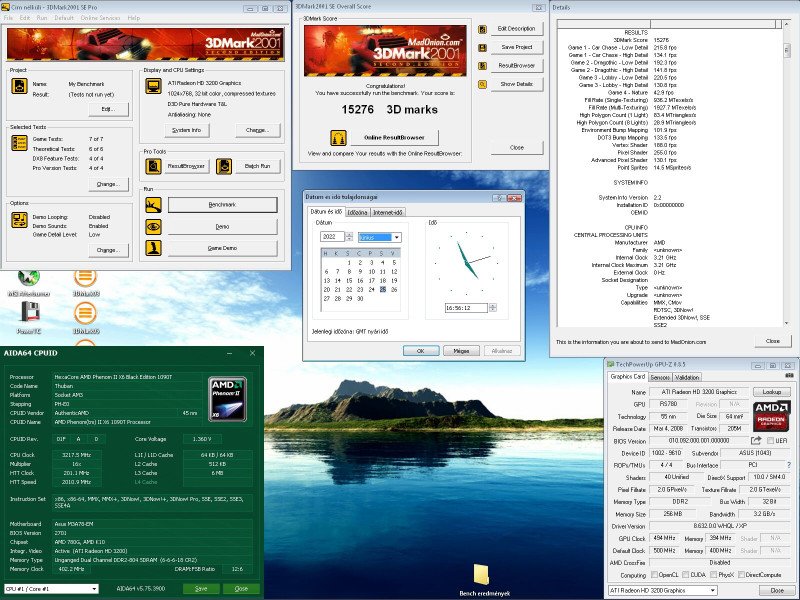This screenshot has width=800, height=600.
Task: Click the monitor icon in Display and CPU Settings
Action: tap(154, 85)
